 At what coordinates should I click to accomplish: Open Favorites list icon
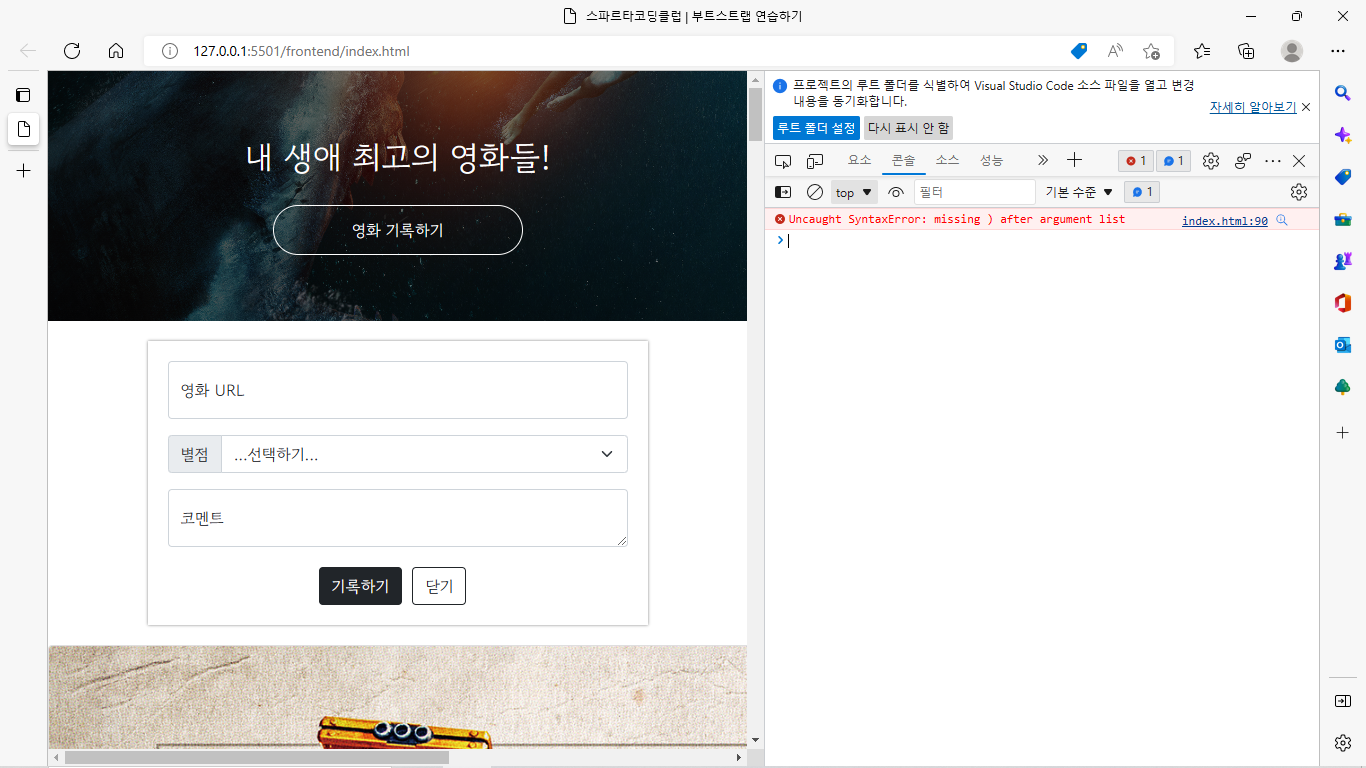[x=1202, y=51]
